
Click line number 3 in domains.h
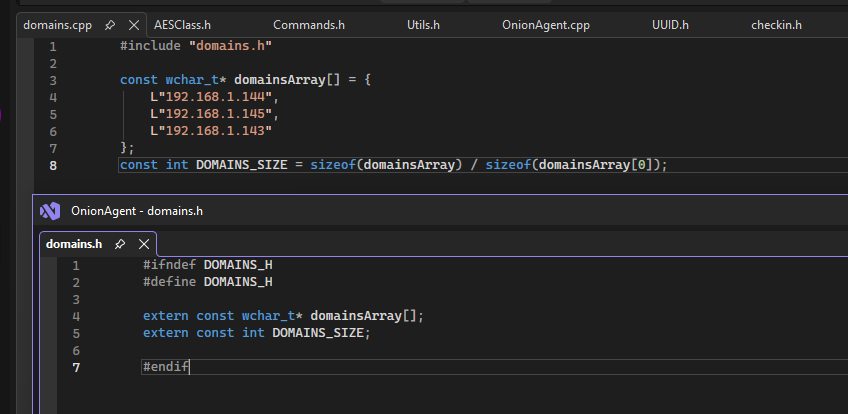(76, 299)
